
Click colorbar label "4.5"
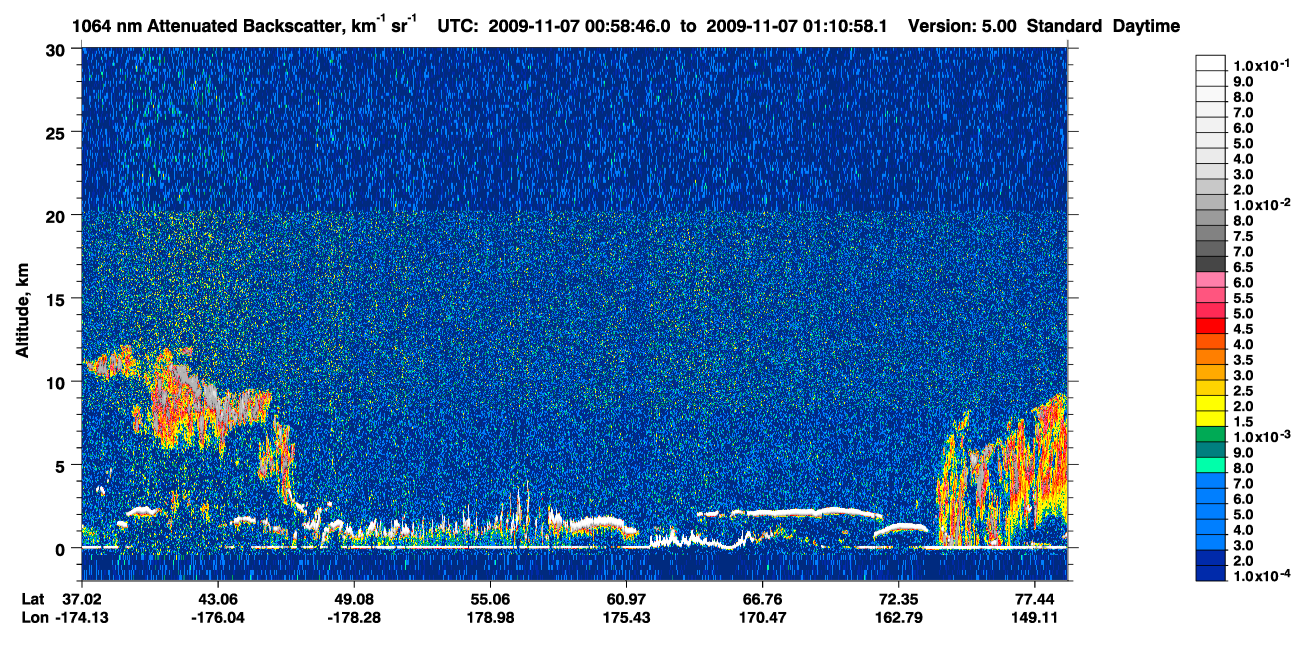pos(1244,329)
